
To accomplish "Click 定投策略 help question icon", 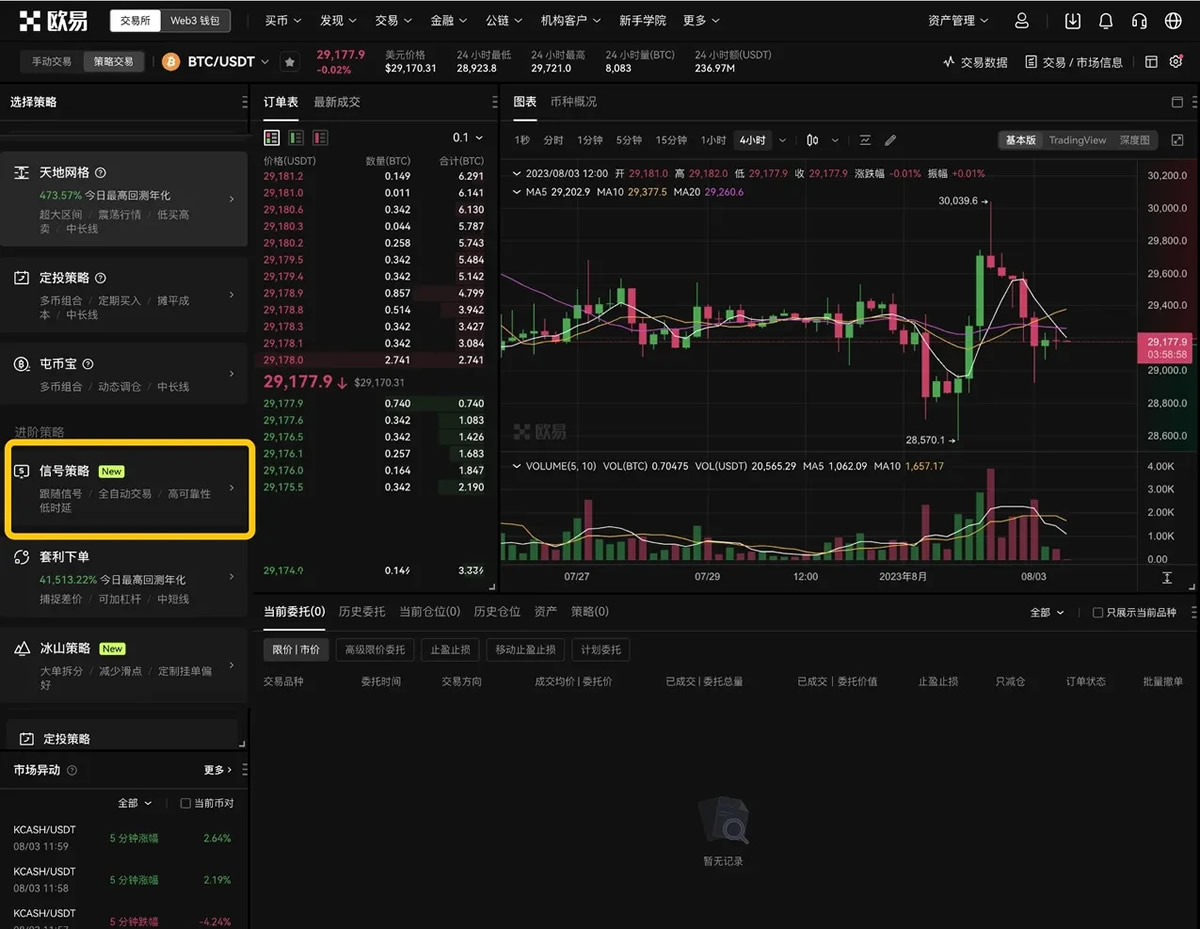I will coord(100,278).
